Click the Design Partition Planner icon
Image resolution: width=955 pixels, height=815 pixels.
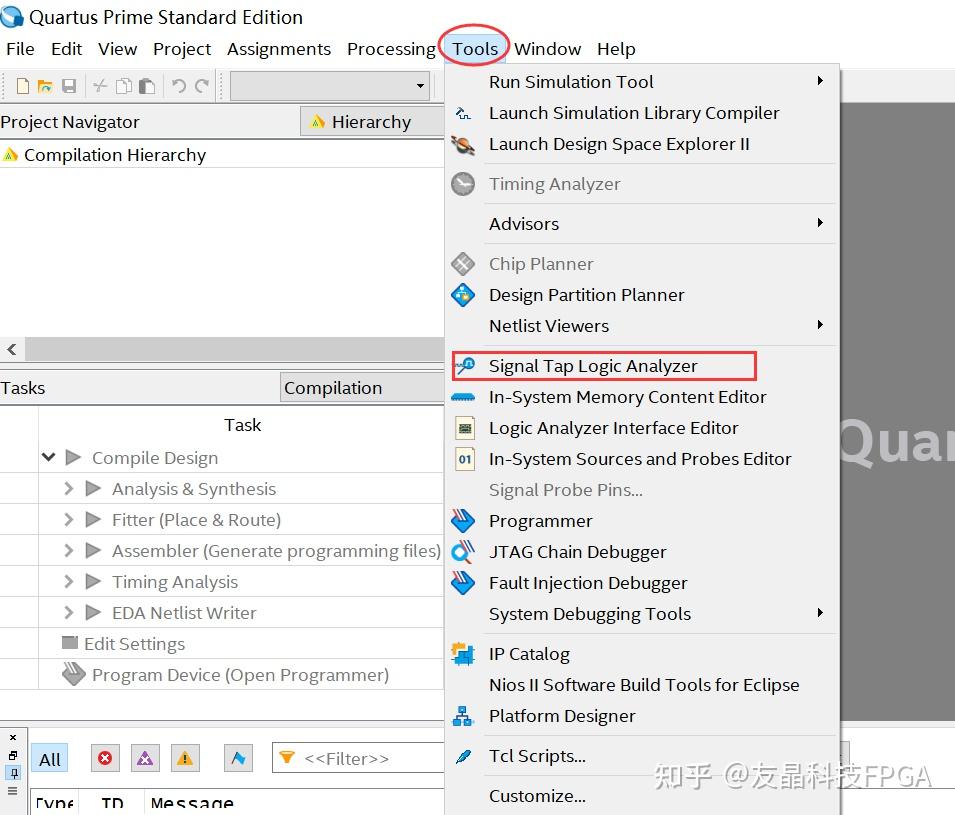pyautogui.click(x=463, y=295)
